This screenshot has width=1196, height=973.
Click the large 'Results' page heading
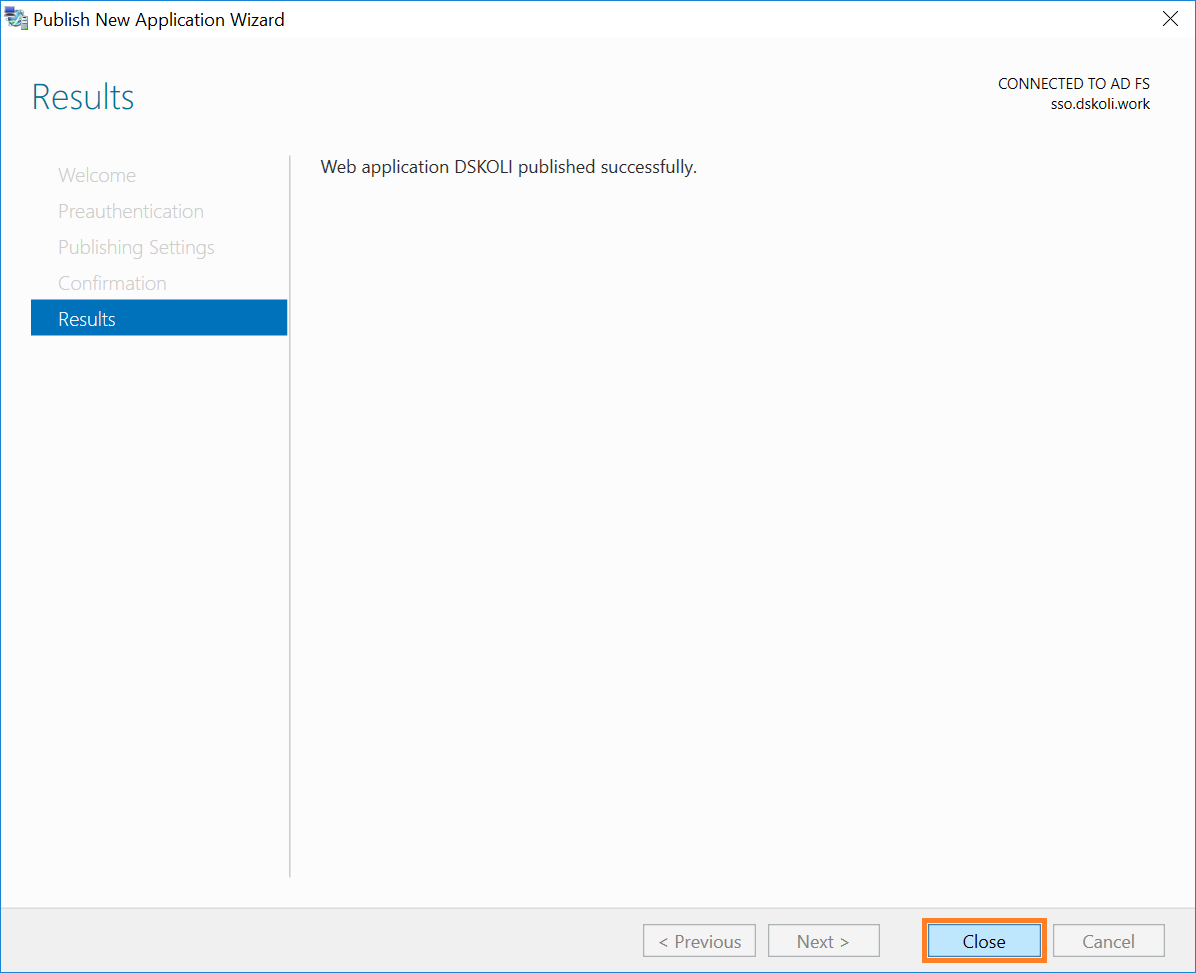click(x=83, y=97)
